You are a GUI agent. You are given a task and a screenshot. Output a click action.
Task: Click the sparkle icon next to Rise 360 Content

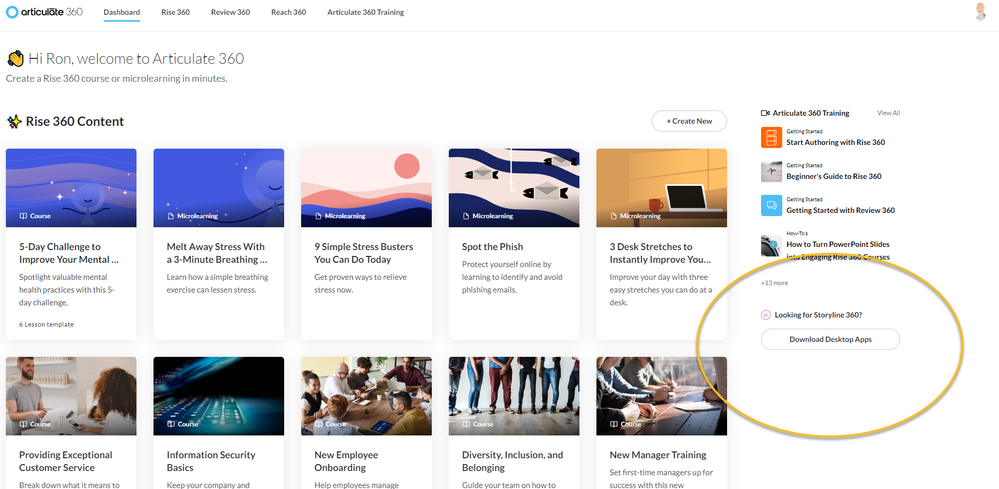pos(14,122)
